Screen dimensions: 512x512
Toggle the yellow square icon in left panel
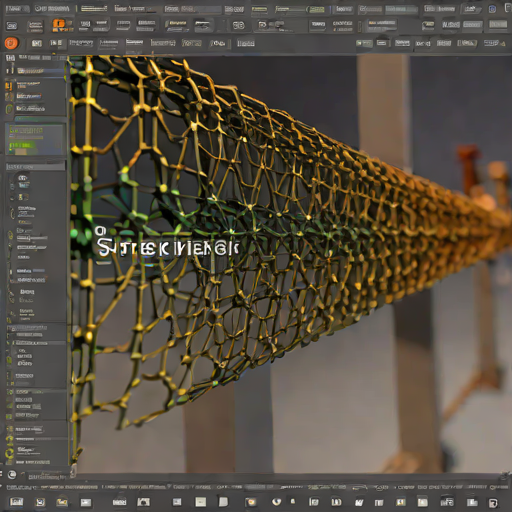[x=9, y=86]
